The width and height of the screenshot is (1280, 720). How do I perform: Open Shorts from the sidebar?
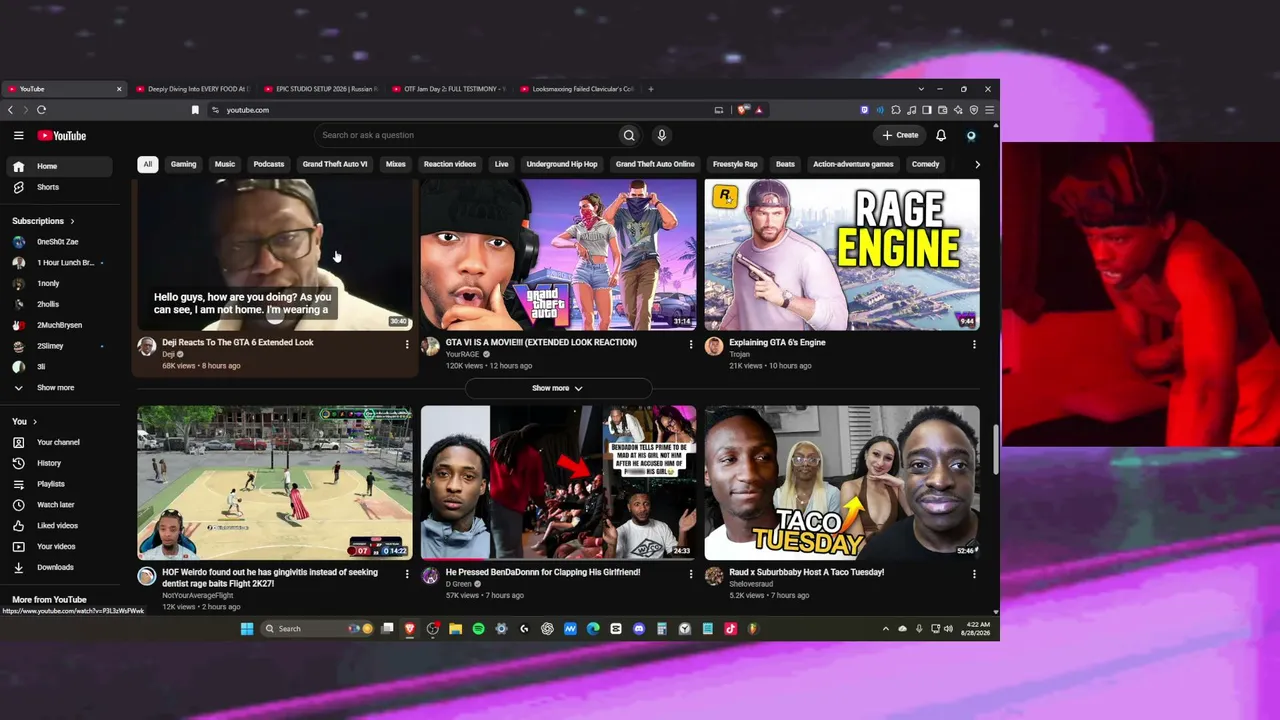[62, 187]
